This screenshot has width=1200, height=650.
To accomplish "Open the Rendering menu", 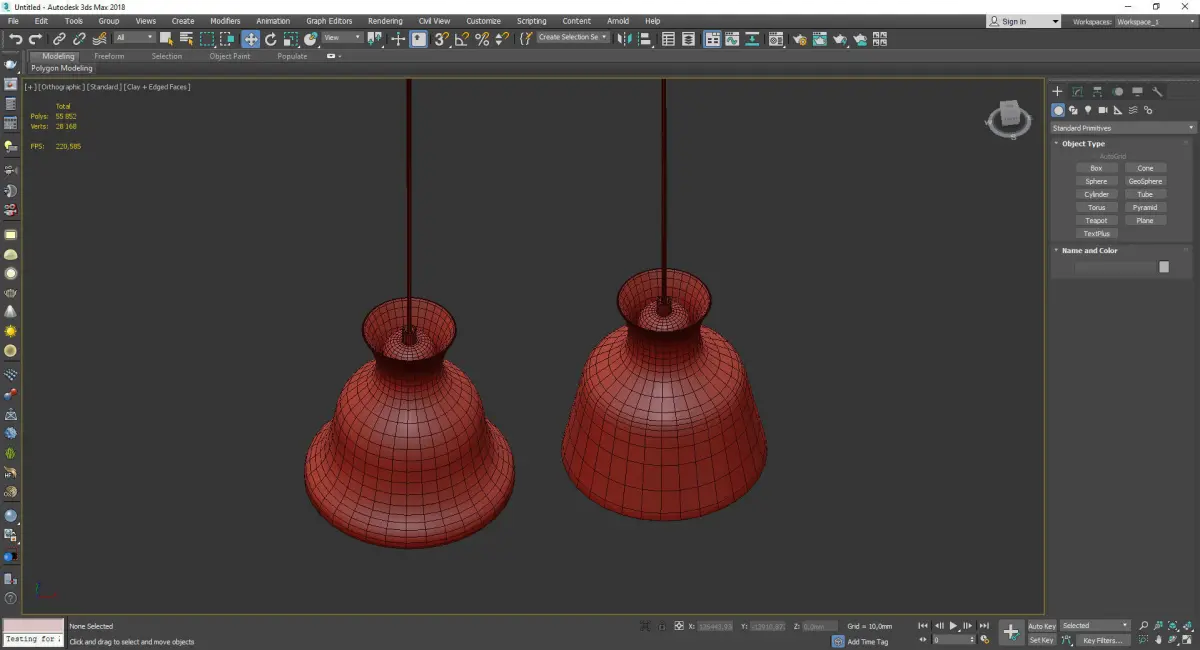I will (385, 21).
